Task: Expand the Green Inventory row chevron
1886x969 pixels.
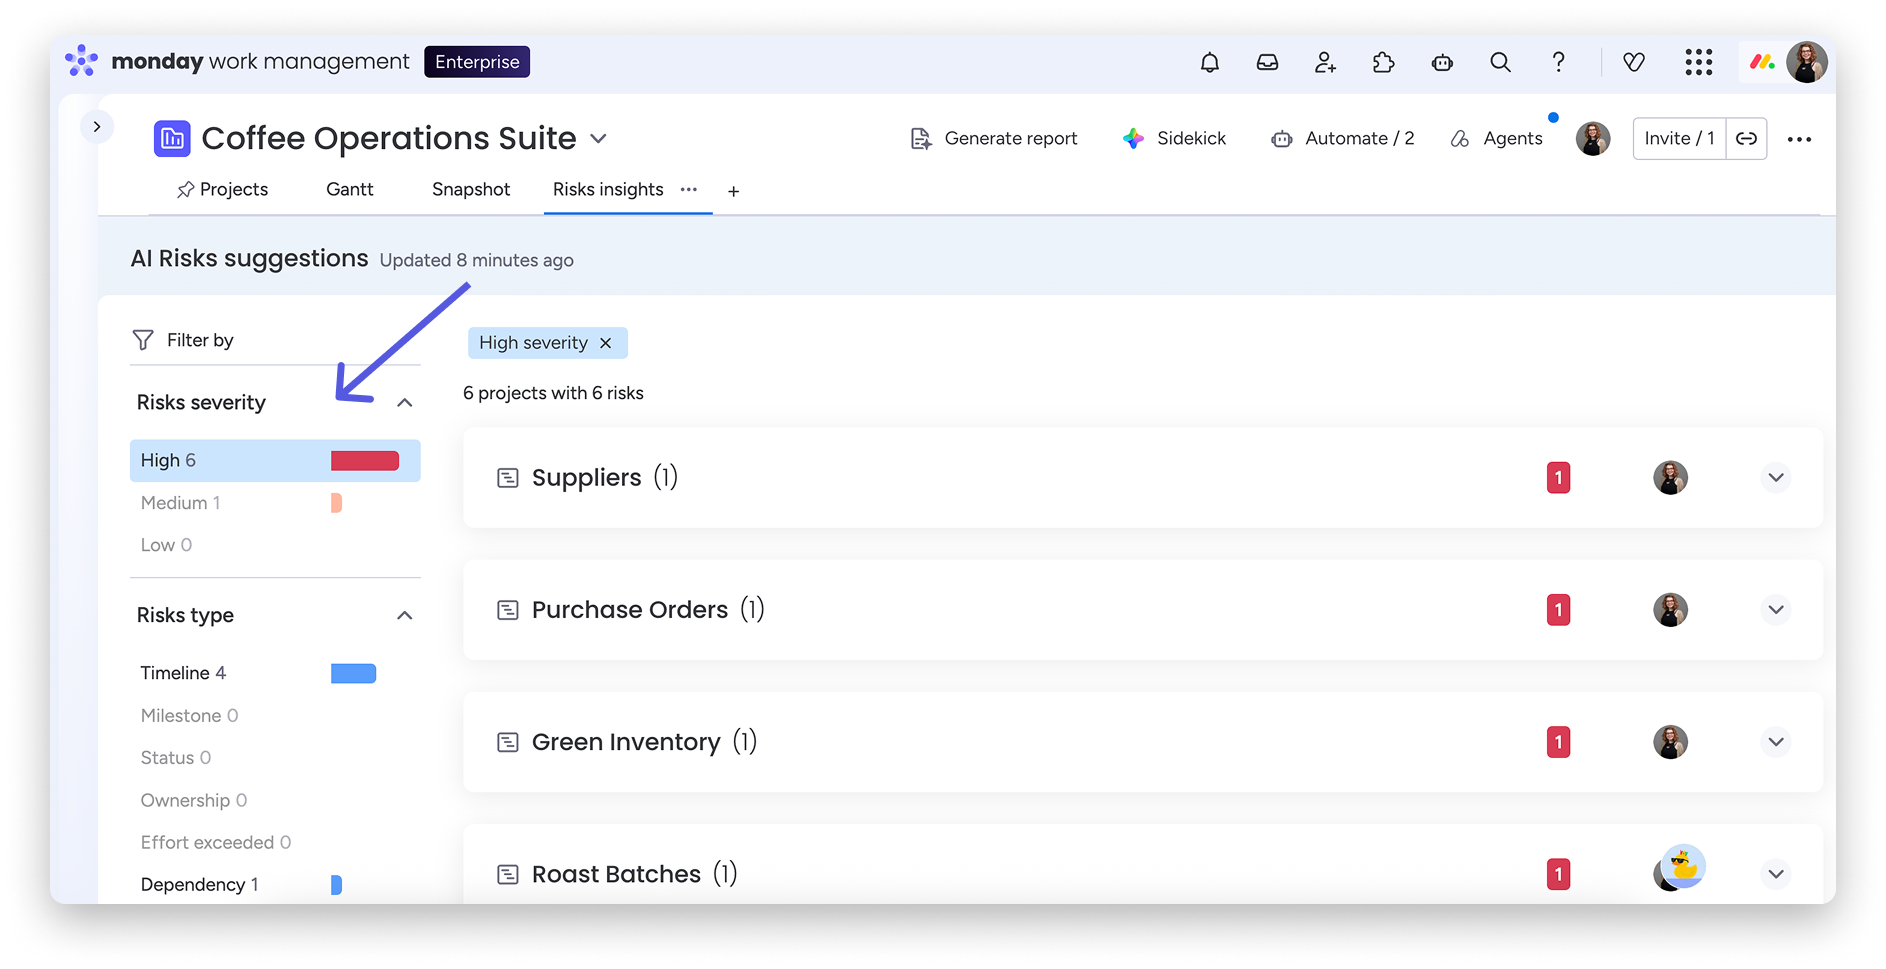Action: point(1776,742)
